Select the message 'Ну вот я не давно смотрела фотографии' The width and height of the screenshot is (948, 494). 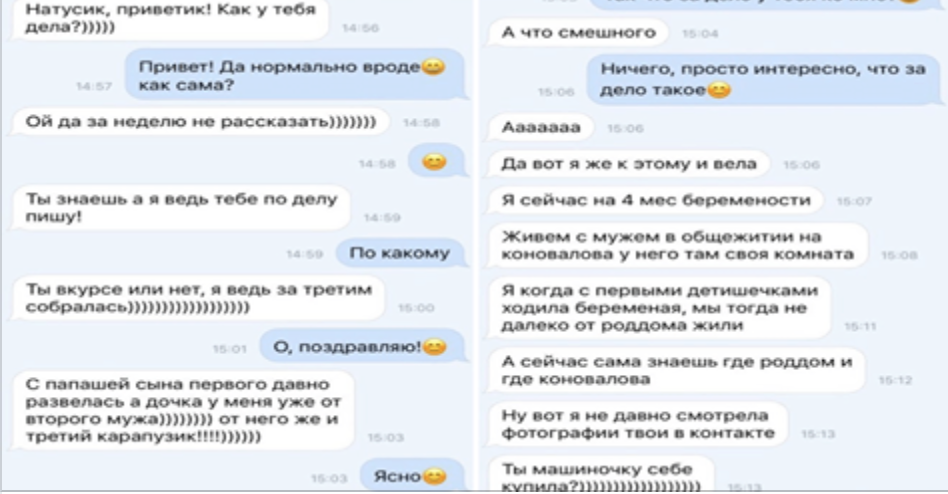pos(638,424)
